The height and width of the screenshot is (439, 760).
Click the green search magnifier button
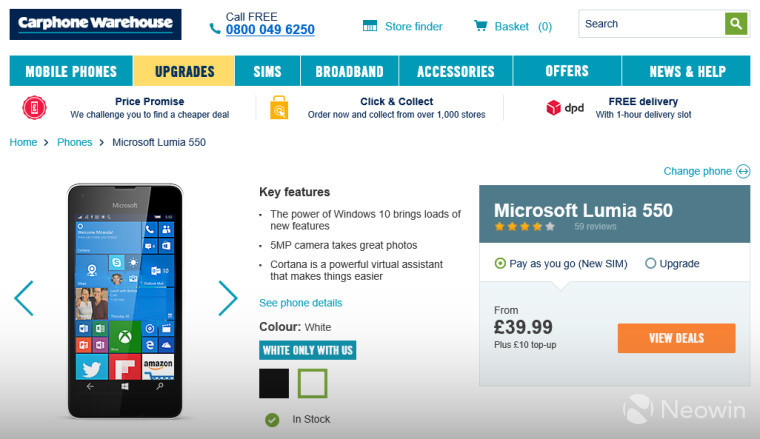click(x=736, y=24)
